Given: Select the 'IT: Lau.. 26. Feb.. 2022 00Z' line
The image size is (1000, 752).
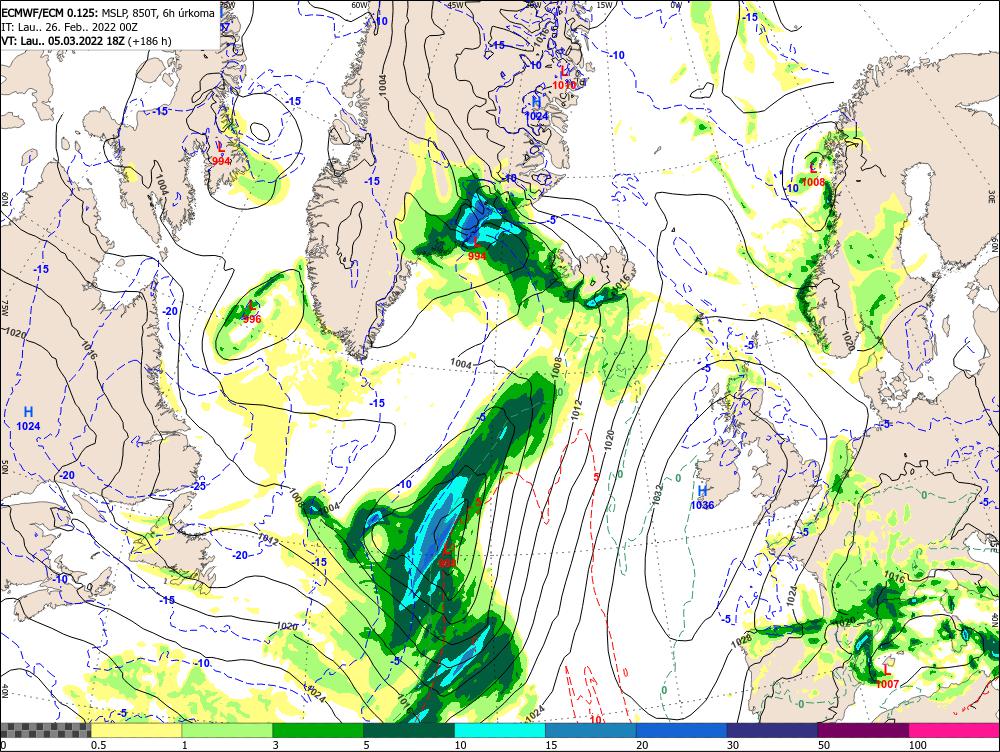Looking at the screenshot, I should (70, 27).
